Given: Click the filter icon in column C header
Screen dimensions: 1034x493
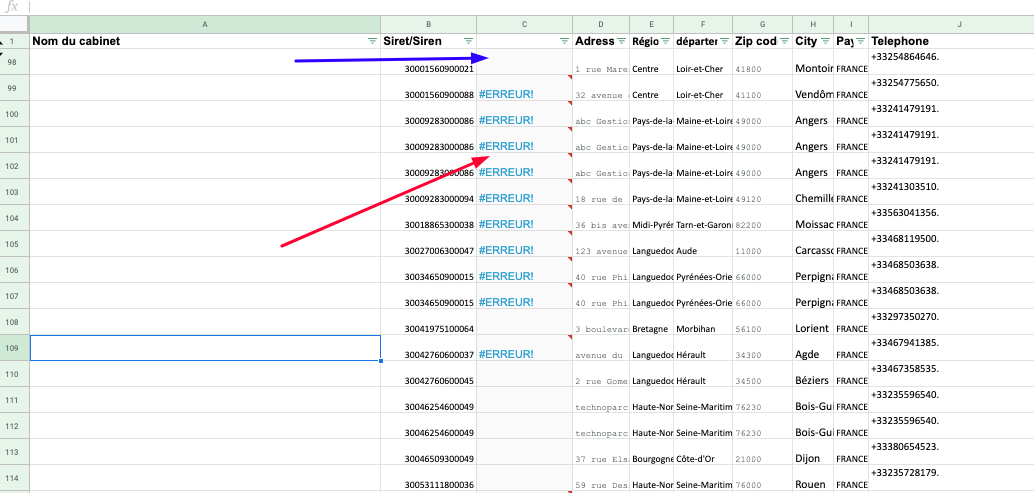Looking at the screenshot, I should (x=564, y=41).
